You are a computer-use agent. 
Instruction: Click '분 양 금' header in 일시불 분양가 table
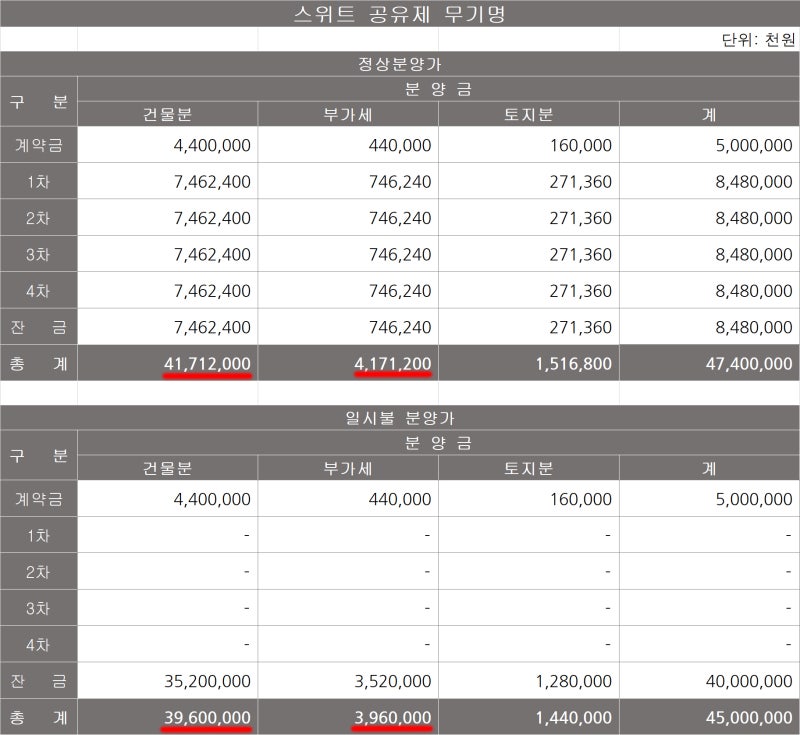click(x=438, y=443)
